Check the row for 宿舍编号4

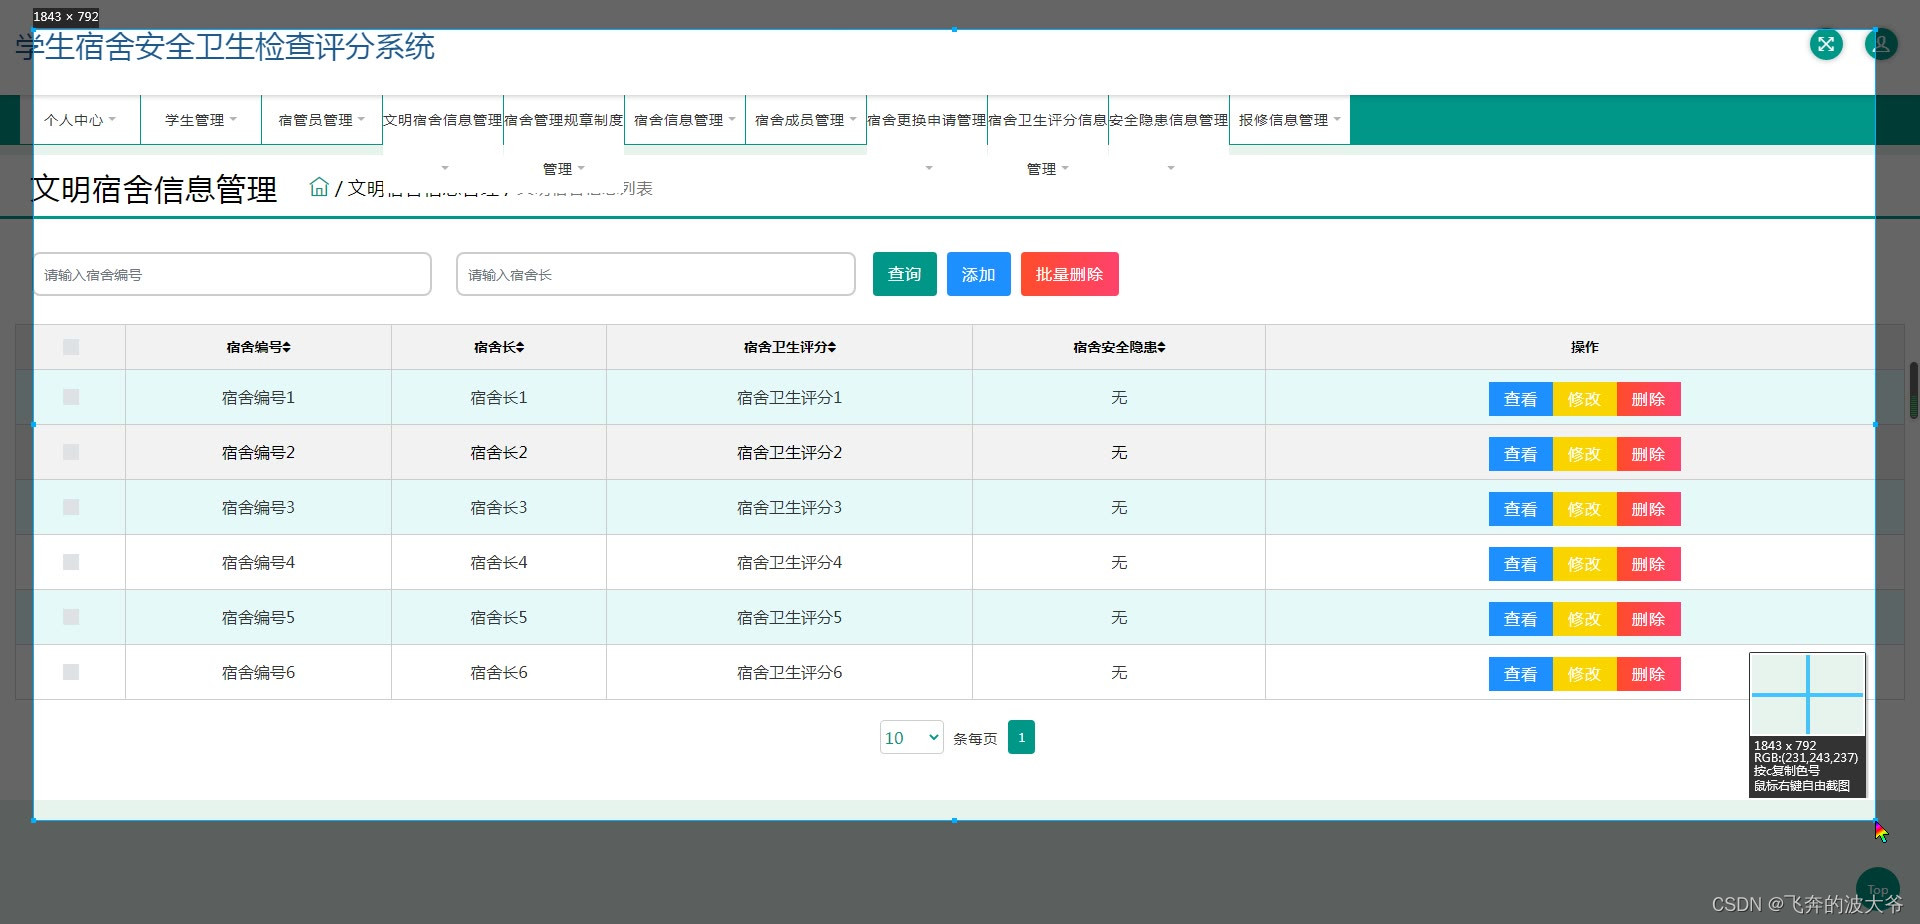(71, 562)
